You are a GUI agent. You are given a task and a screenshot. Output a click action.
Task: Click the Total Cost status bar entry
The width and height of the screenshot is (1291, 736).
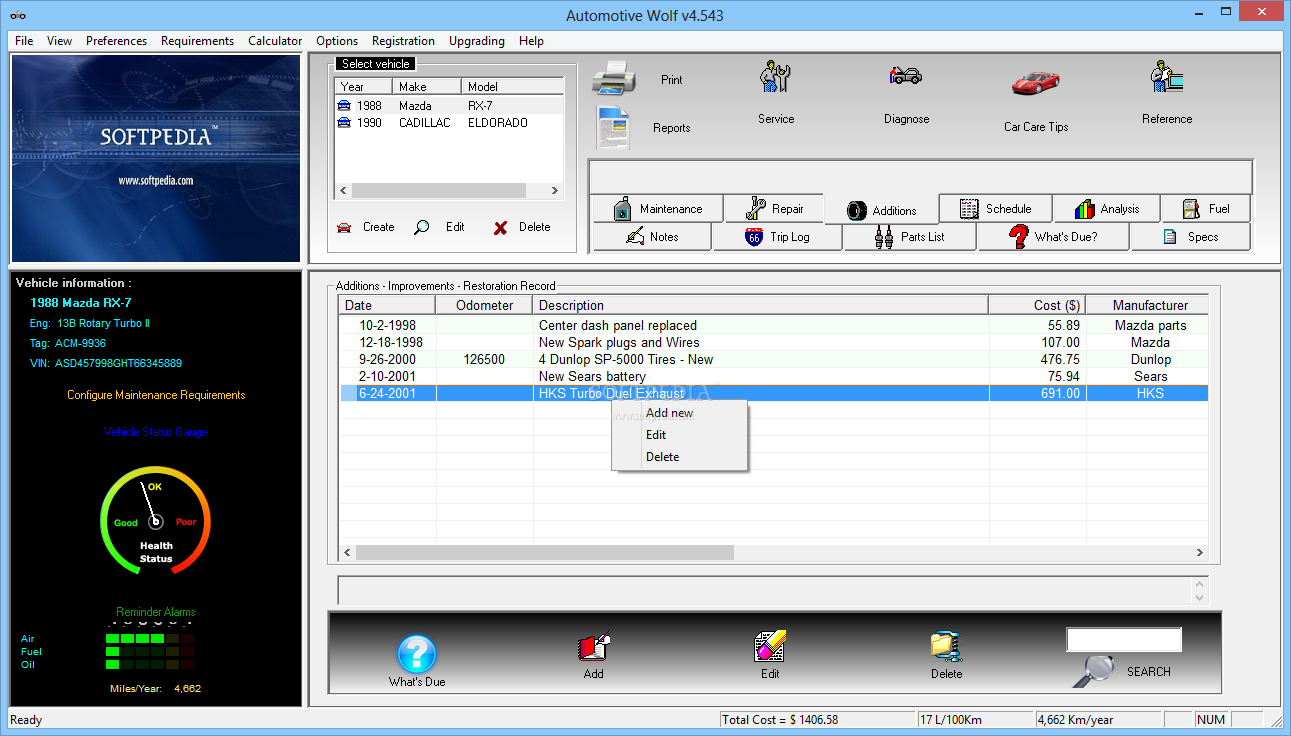click(x=817, y=720)
